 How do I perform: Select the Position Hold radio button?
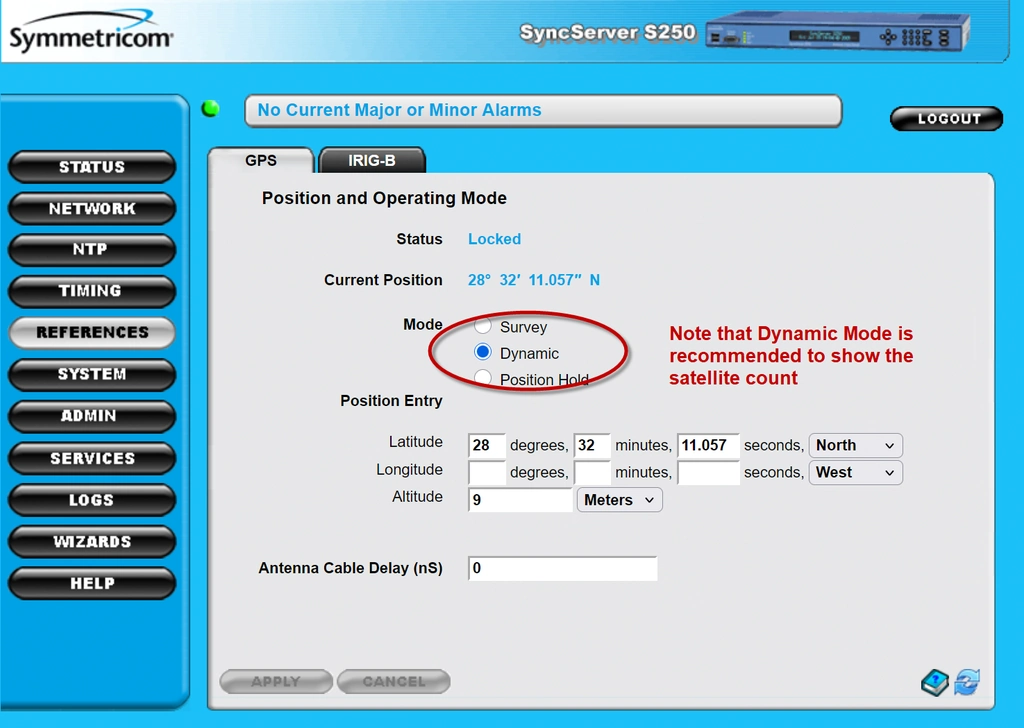(x=483, y=377)
